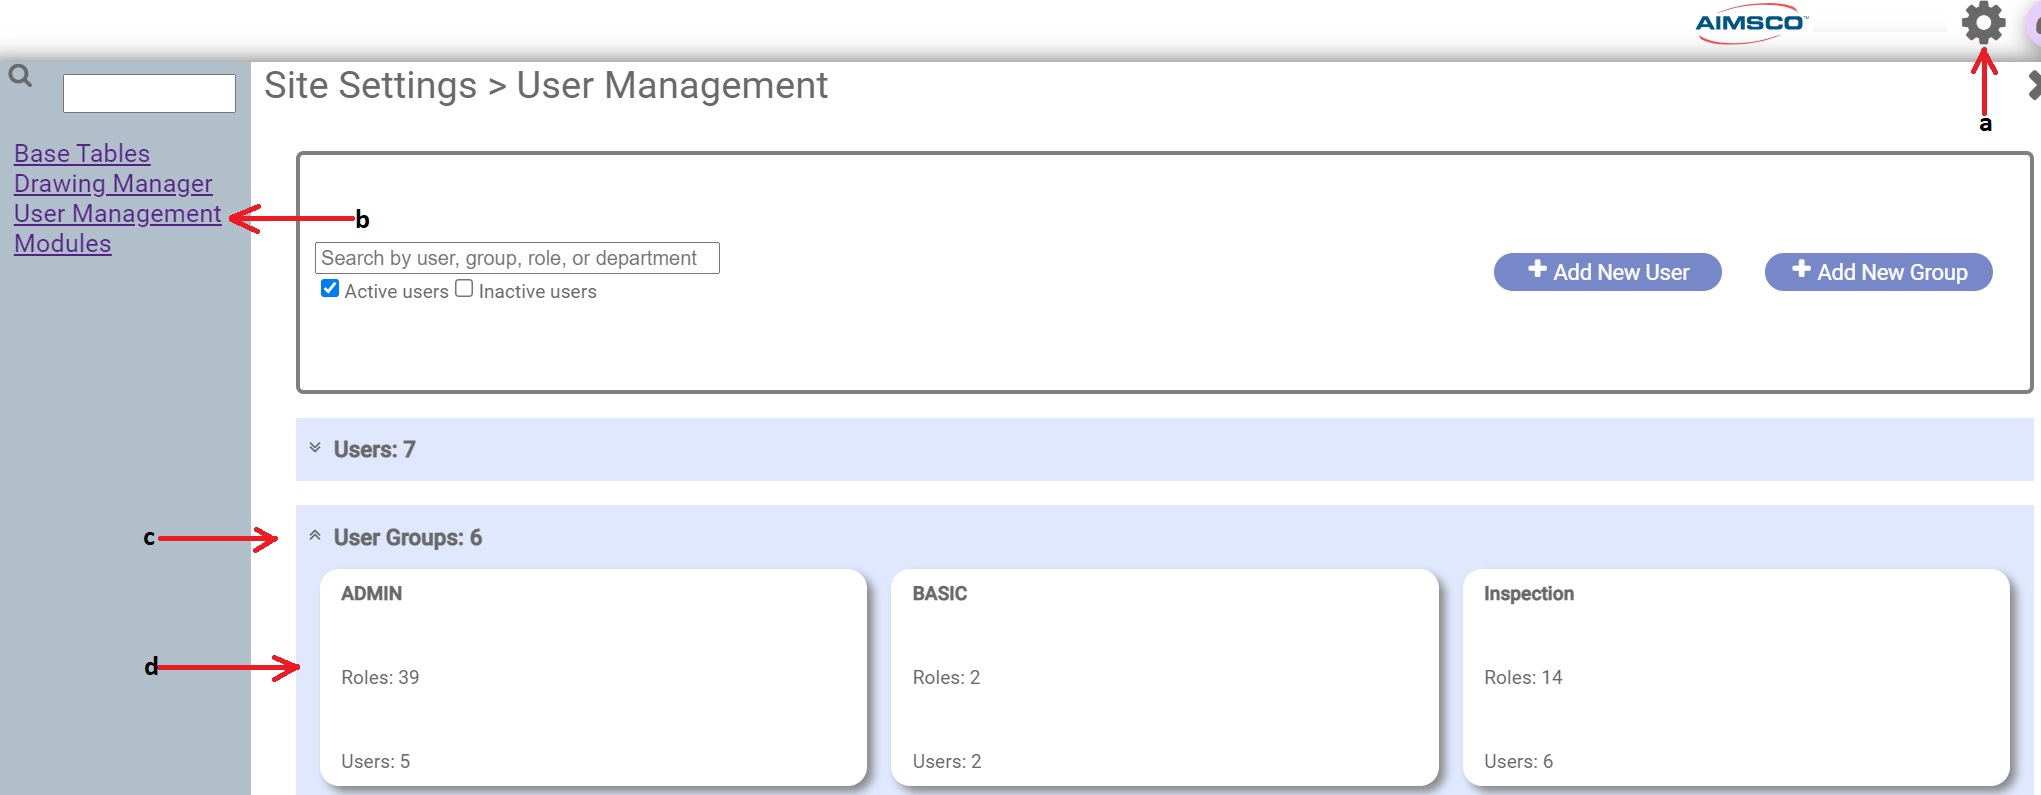
Task: Close the Site Settings panel with X
Action: point(2034,85)
